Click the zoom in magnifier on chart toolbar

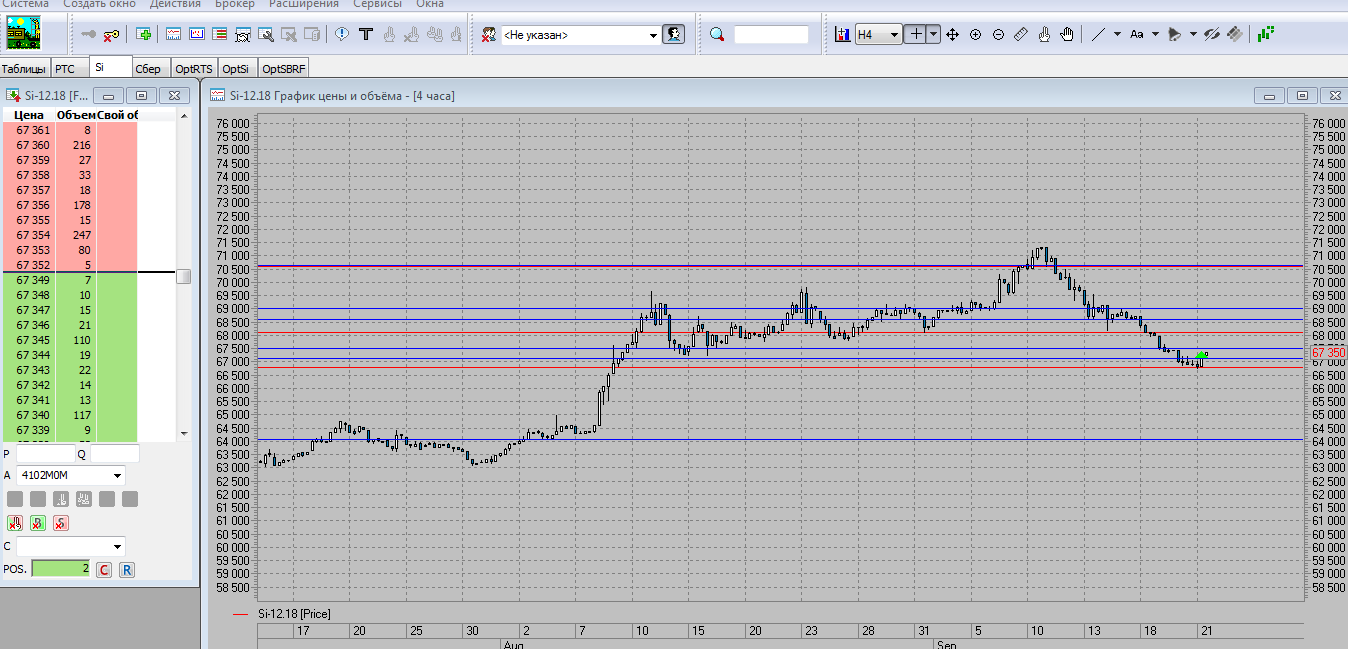(975, 35)
